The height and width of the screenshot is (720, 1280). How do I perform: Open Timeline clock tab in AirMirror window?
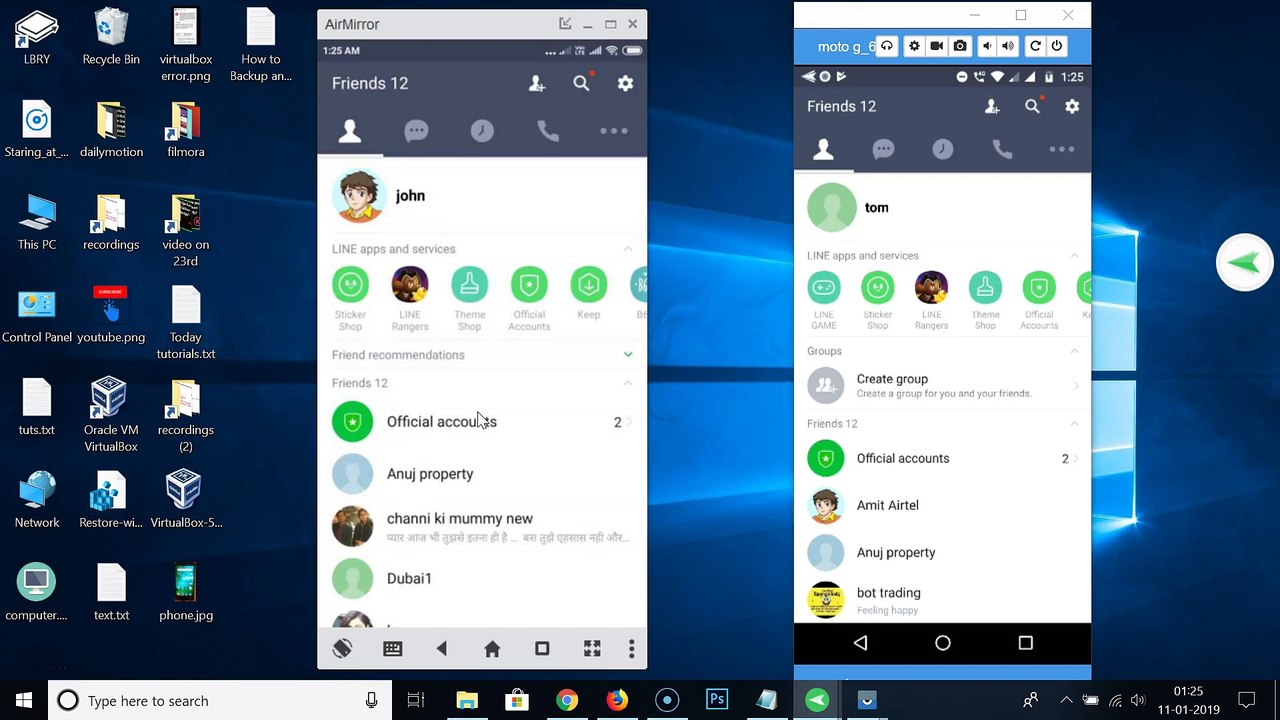(x=482, y=131)
